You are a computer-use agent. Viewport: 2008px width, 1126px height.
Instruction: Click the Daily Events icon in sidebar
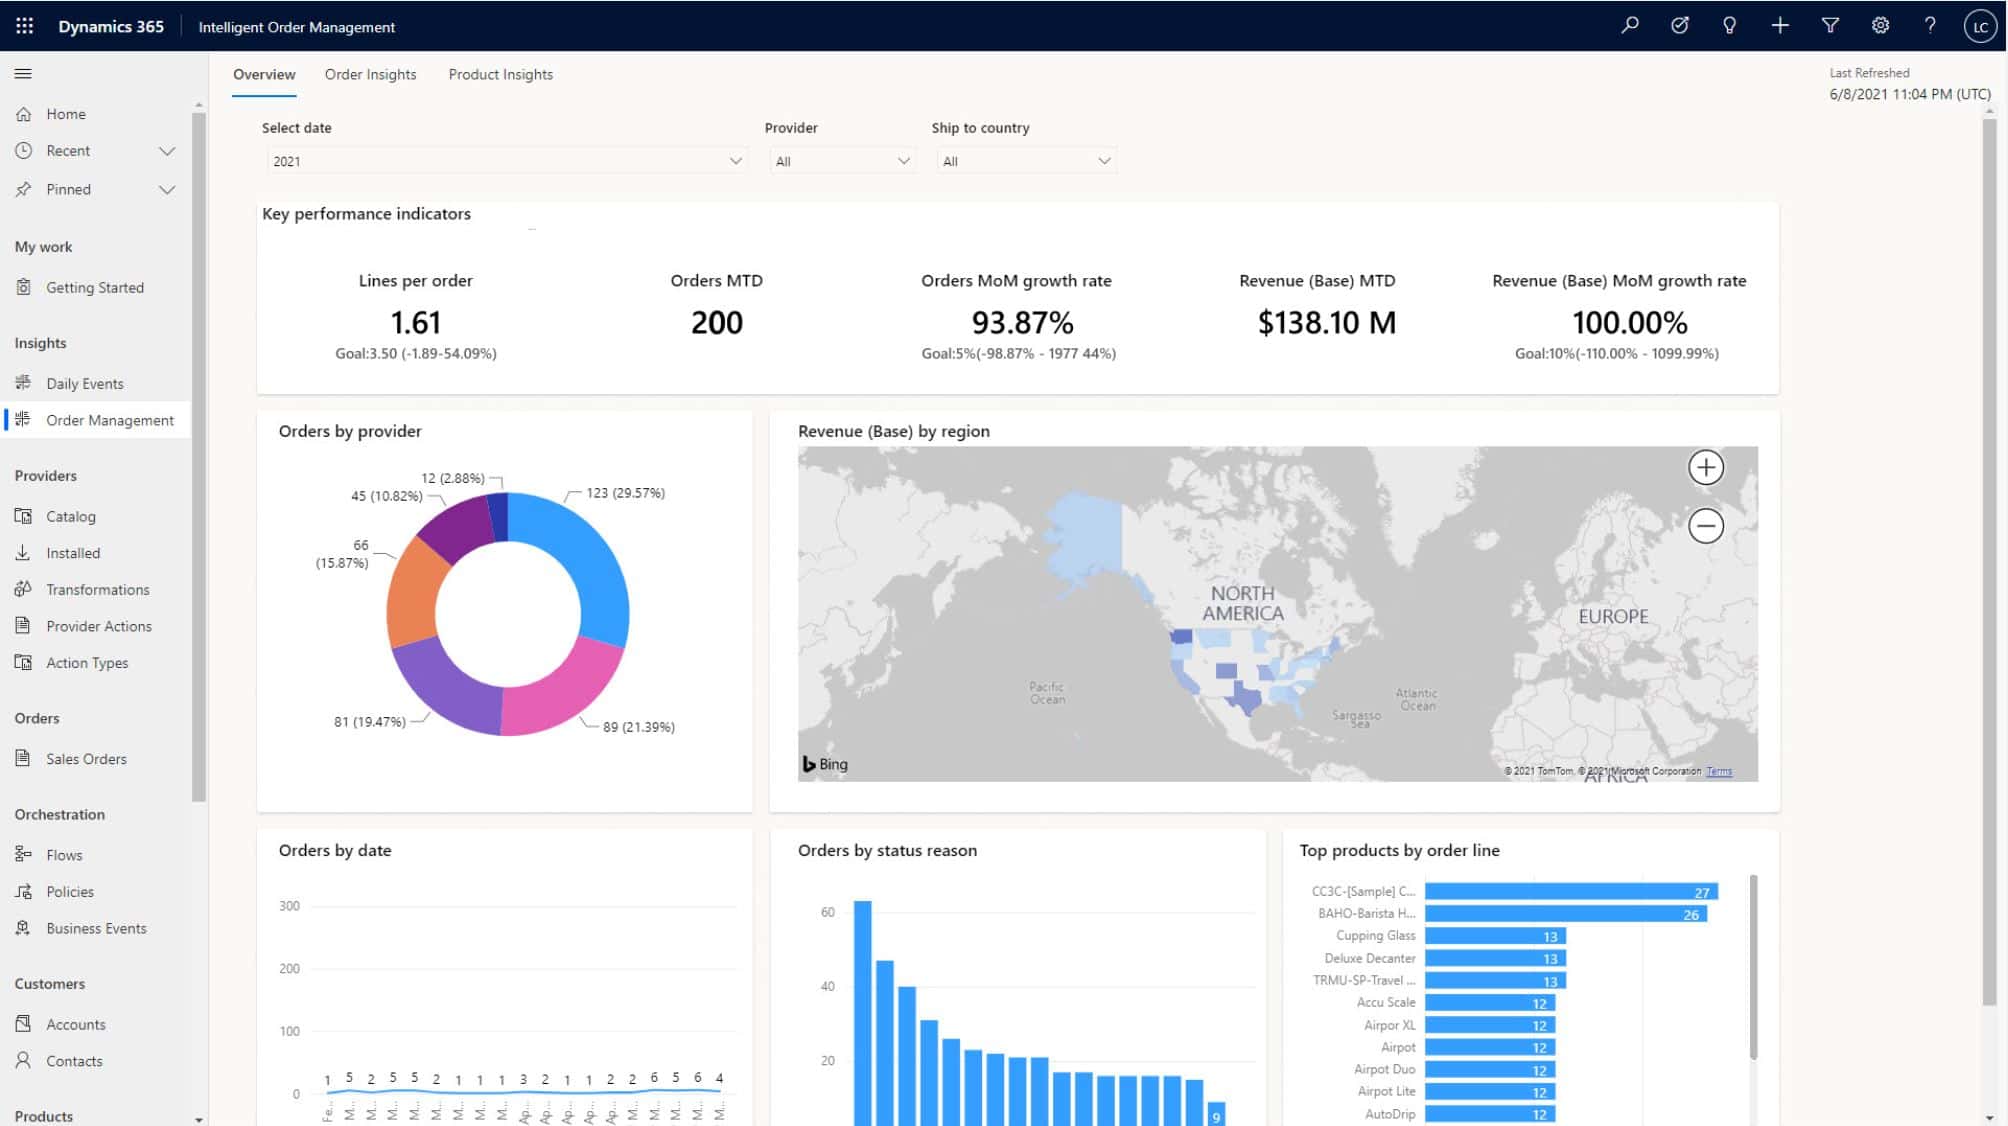point(25,382)
